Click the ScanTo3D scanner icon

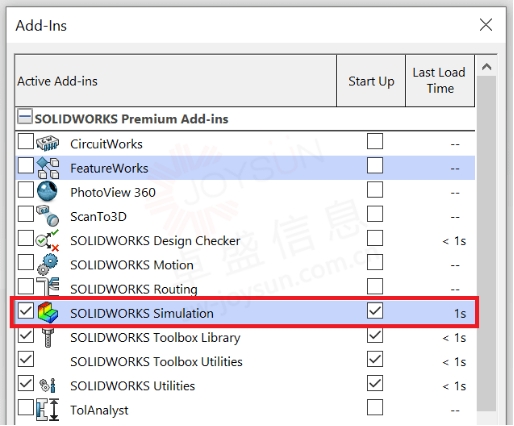pos(48,216)
